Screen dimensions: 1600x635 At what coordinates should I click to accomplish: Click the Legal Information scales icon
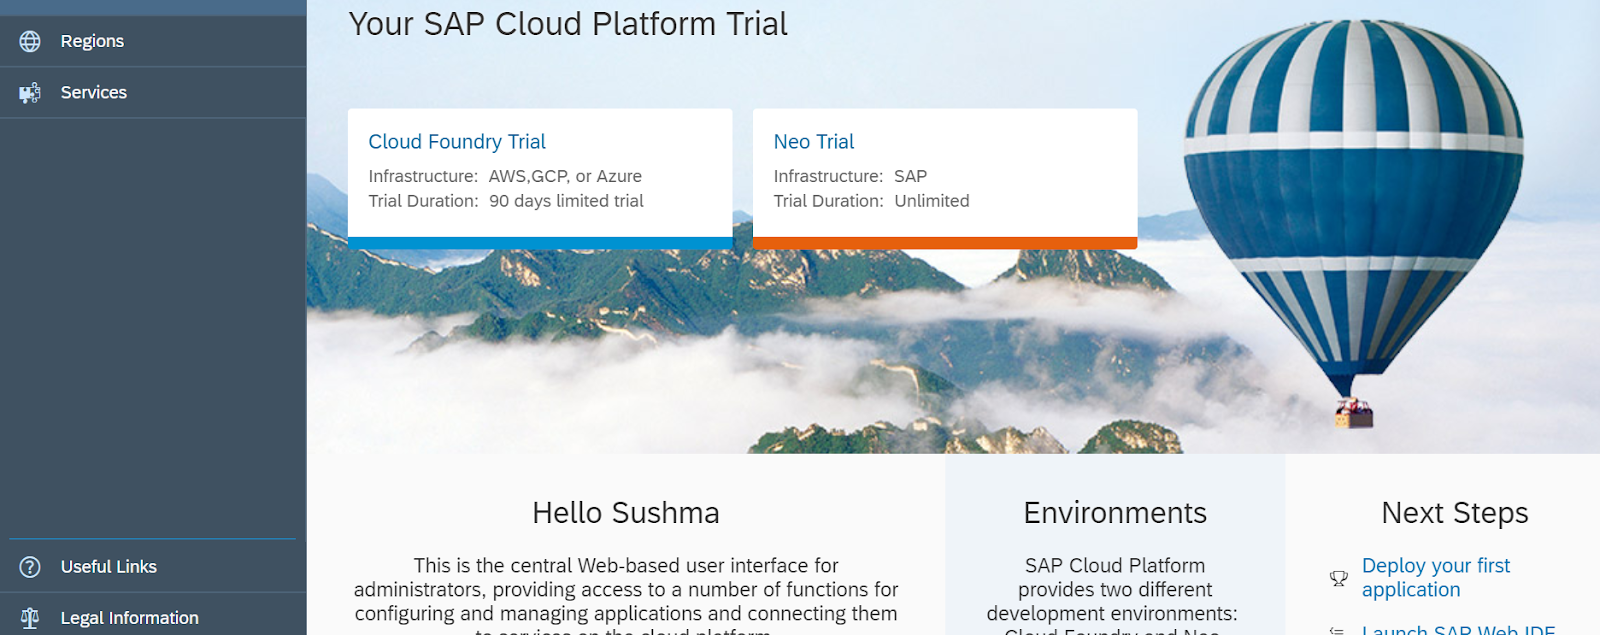[30, 618]
